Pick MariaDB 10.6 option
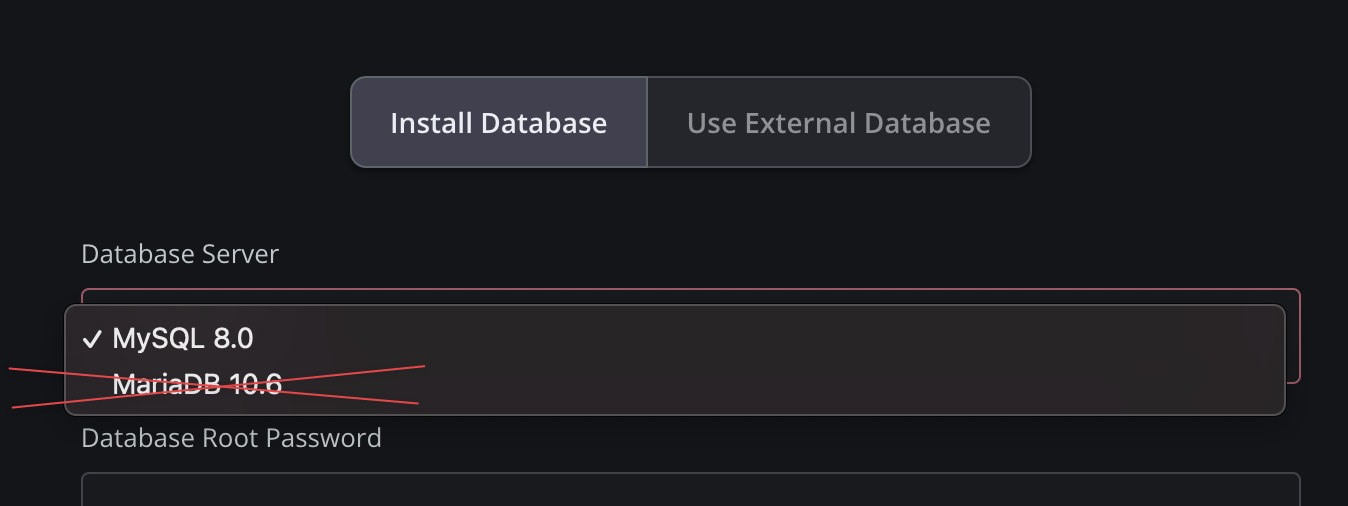The image size is (1348, 506). click(x=674, y=384)
